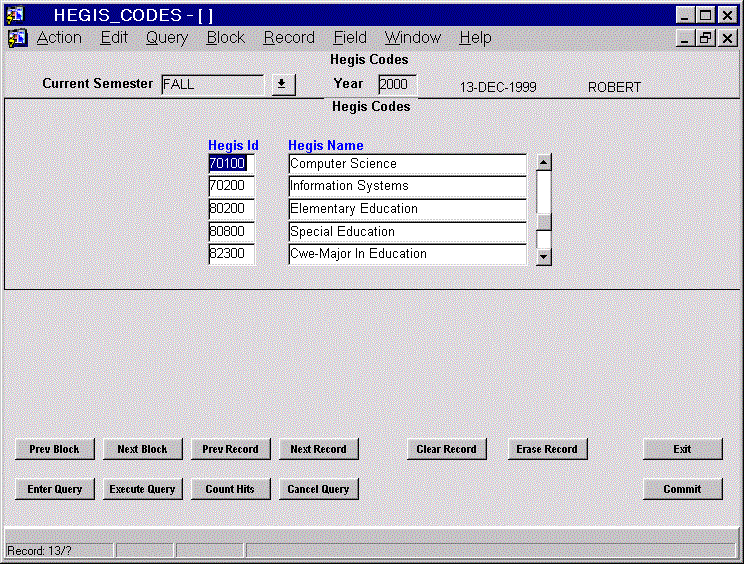Select Hegis Id field 70200

tap(232, 186)
